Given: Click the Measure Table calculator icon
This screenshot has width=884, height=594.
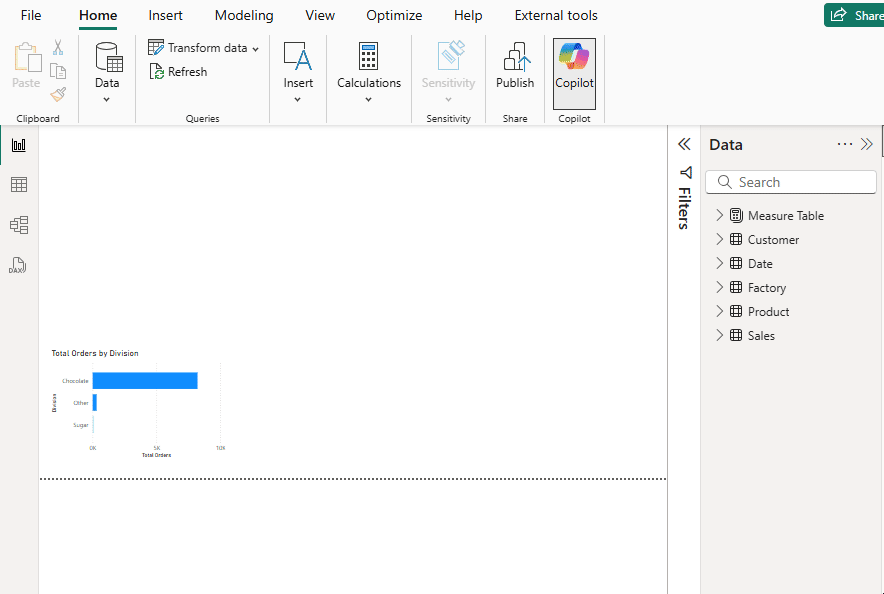Looking at the screenshot, I should tap(736, 215).
